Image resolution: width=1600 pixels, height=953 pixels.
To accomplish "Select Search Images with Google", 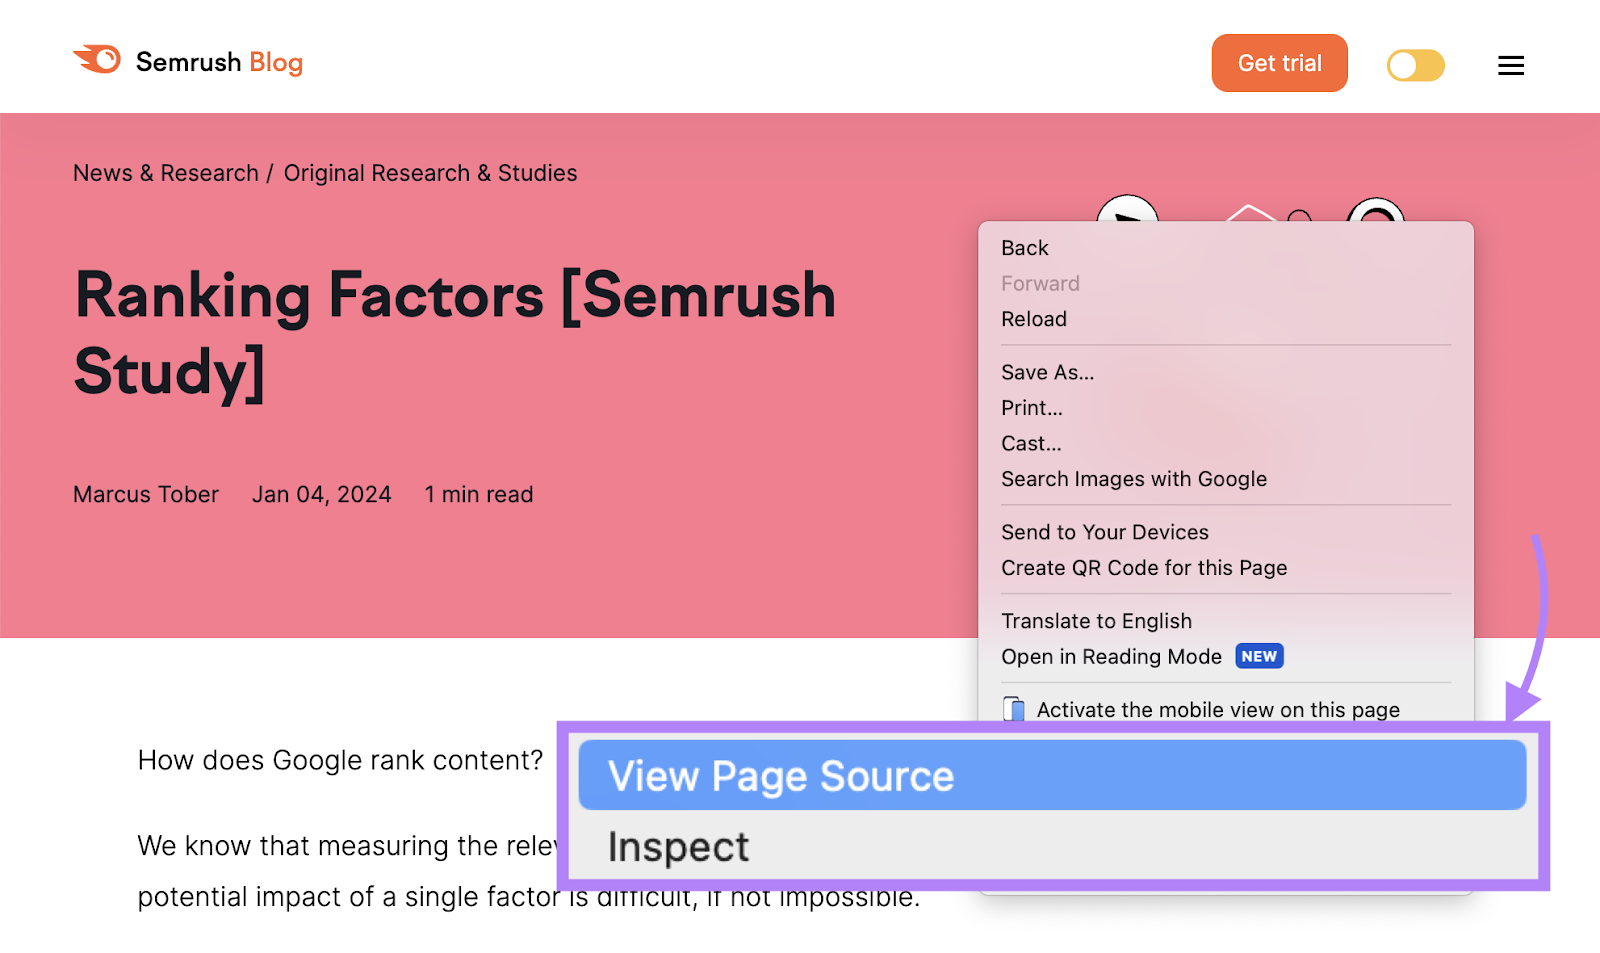I will 1134,478.
